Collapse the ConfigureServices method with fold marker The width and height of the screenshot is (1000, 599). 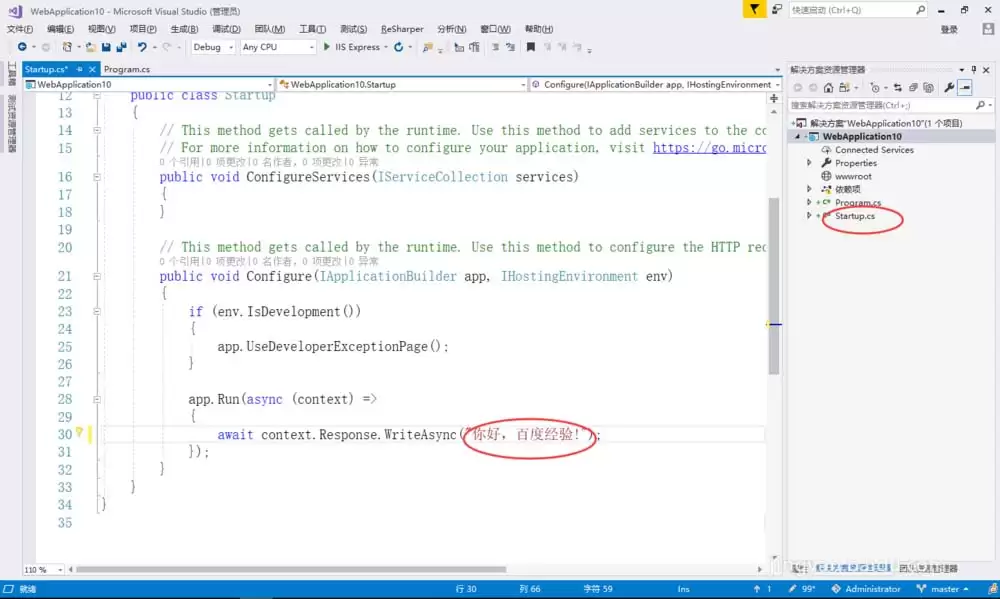[94, 176]
